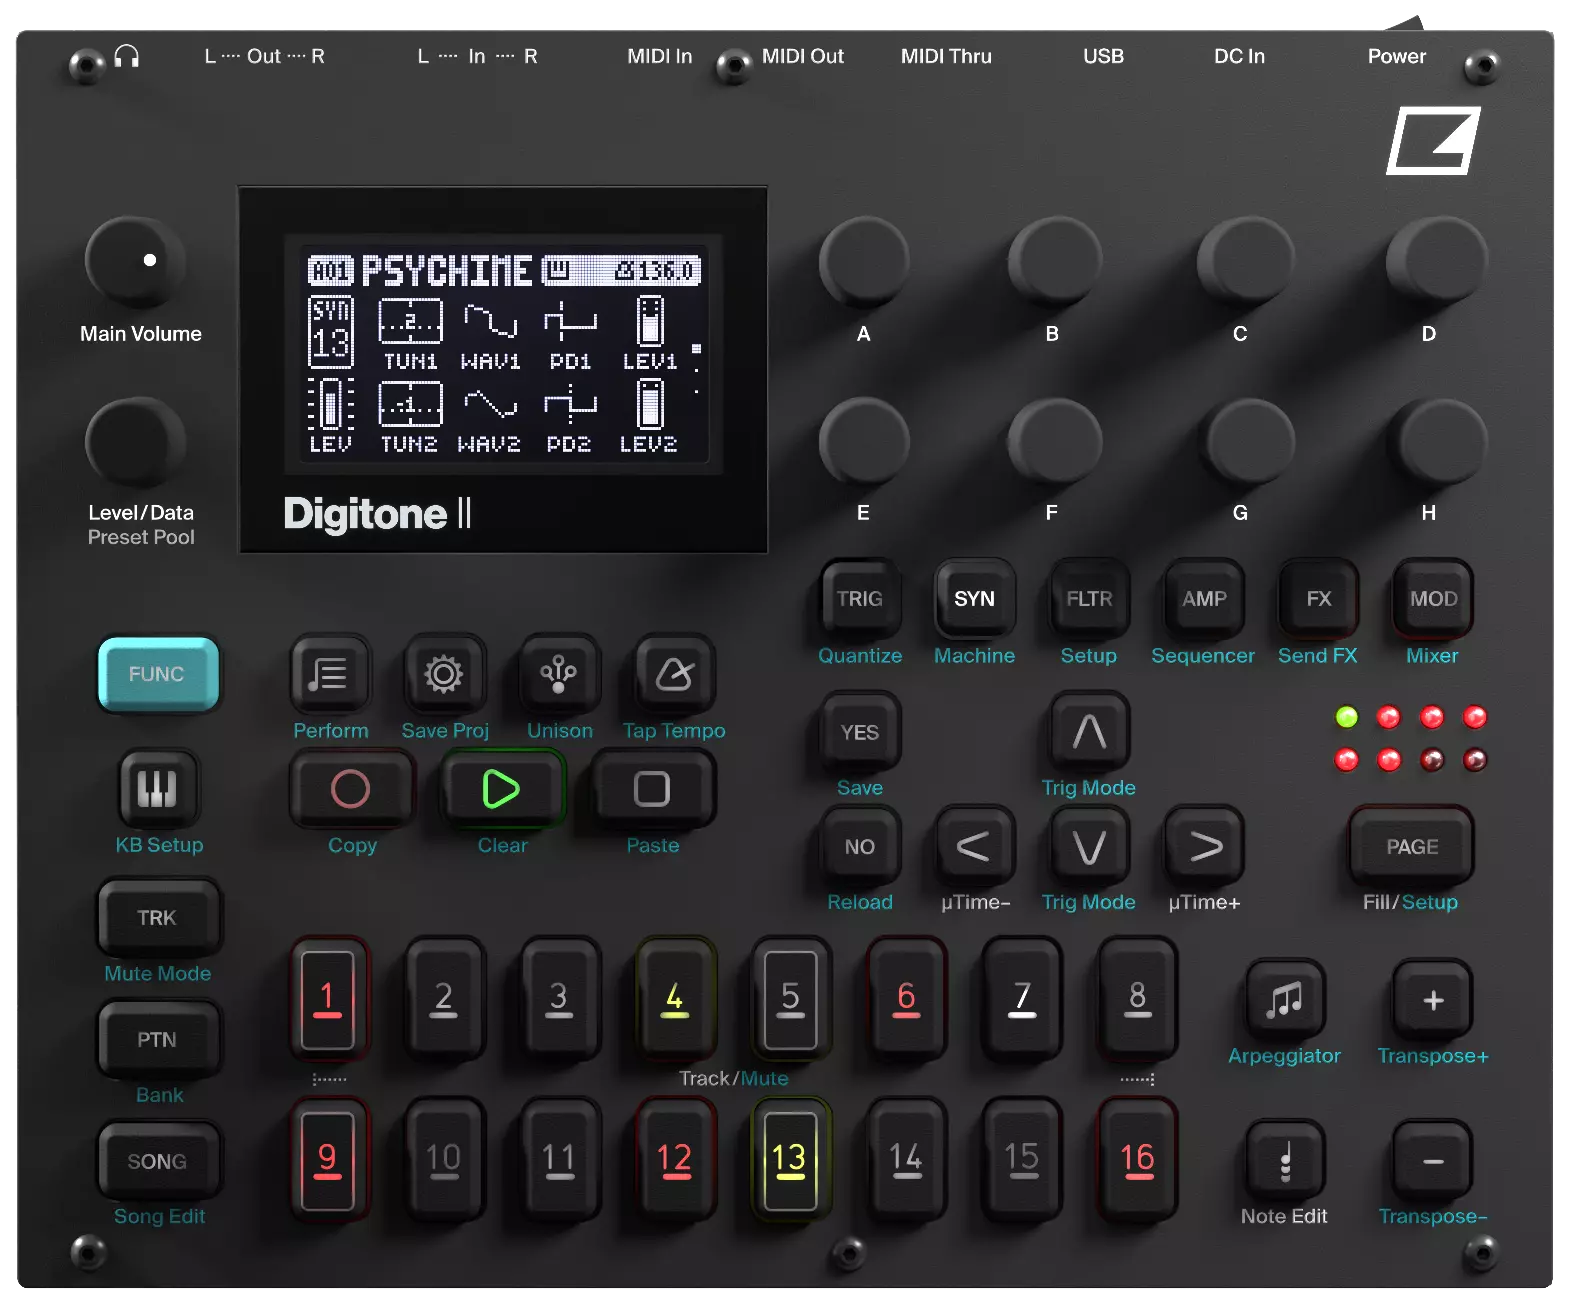Select the FX parameter page
This screenshot has width=1570, height=1304.
click(1318, 598)
